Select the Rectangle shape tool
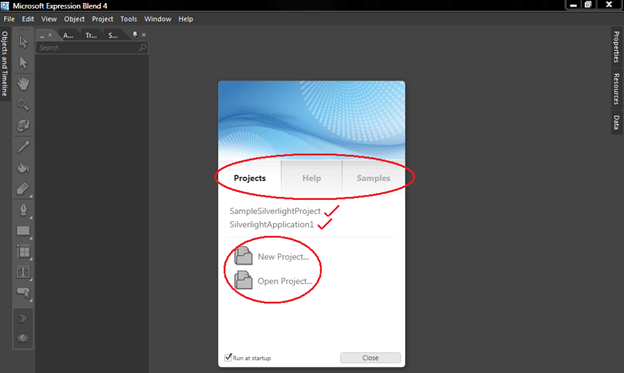 pyautogui.click(x=23, y=231)
